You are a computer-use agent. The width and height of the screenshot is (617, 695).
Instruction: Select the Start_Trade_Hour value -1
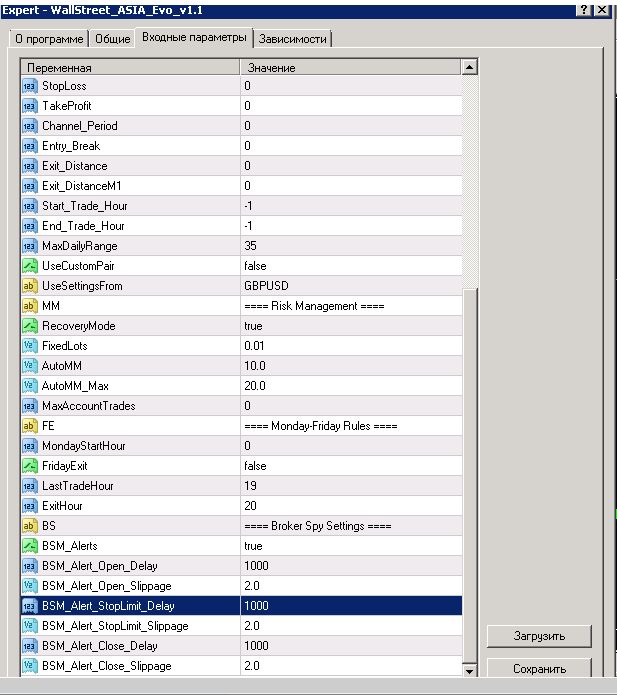(248, 206)
